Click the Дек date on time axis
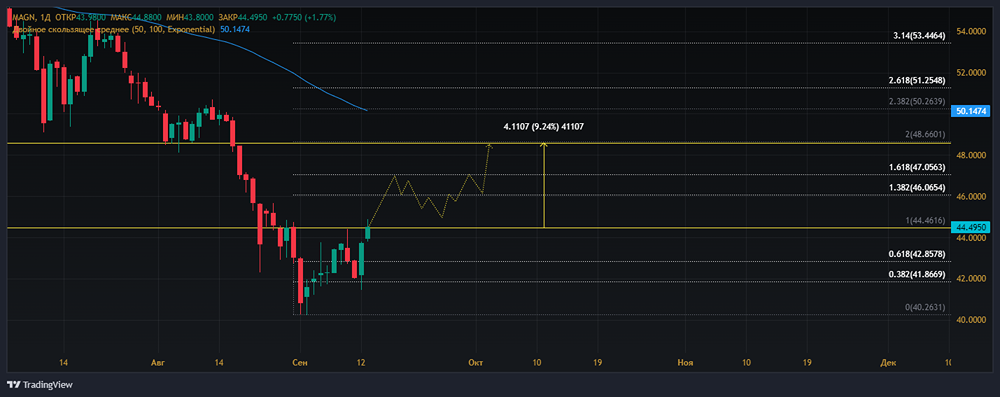 coord(888,363)
